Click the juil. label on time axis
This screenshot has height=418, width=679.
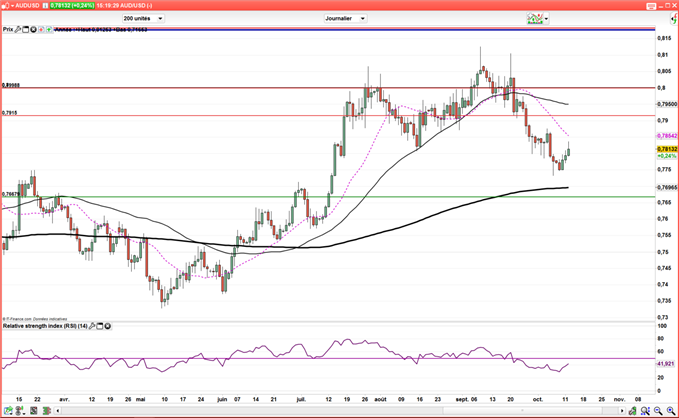coord(301,399)
